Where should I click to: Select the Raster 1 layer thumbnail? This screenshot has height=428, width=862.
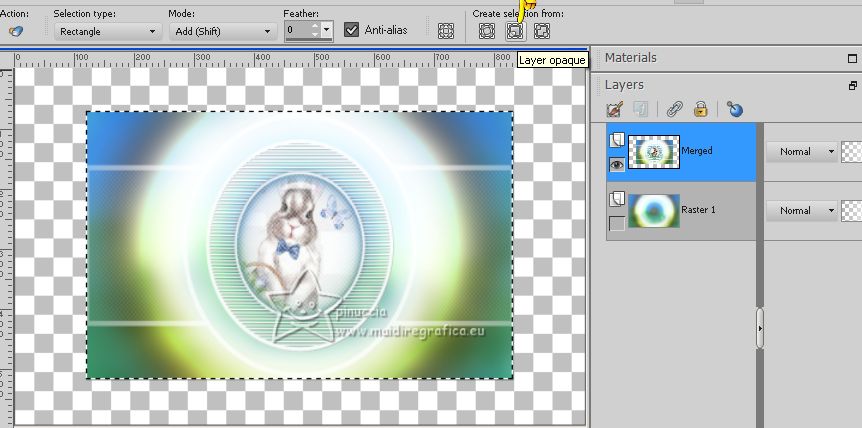point(654,210)
